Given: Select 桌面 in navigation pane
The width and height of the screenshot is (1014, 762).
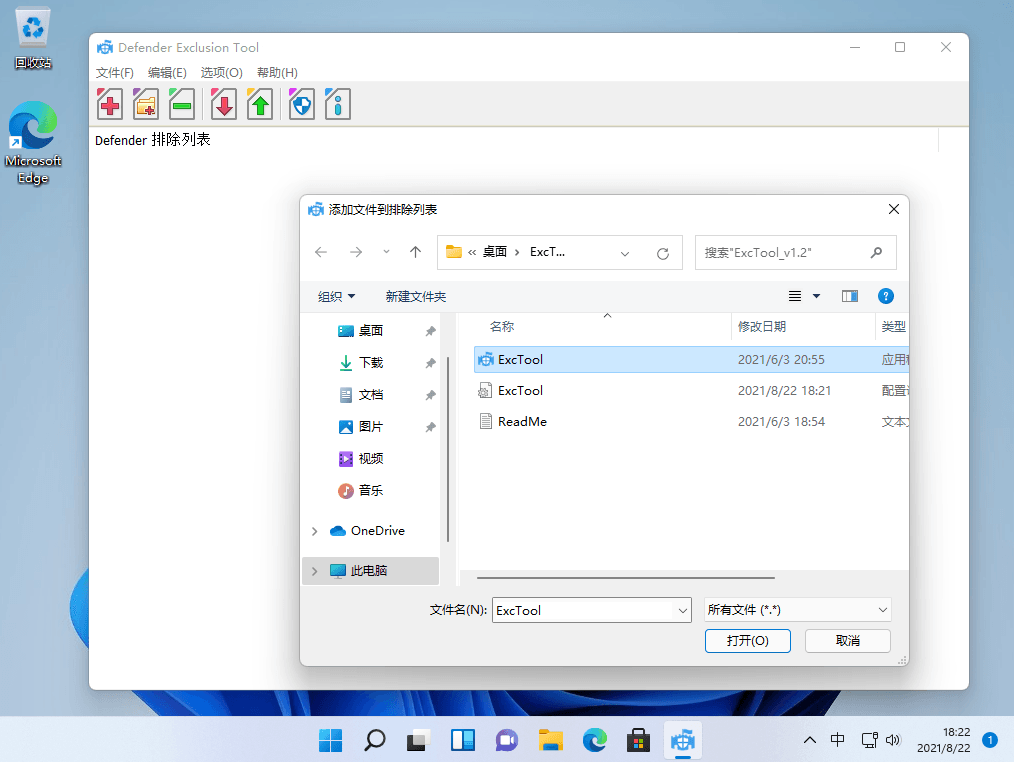Looking at the screenshot, I should pyautogui.click(x=371, y=331).
